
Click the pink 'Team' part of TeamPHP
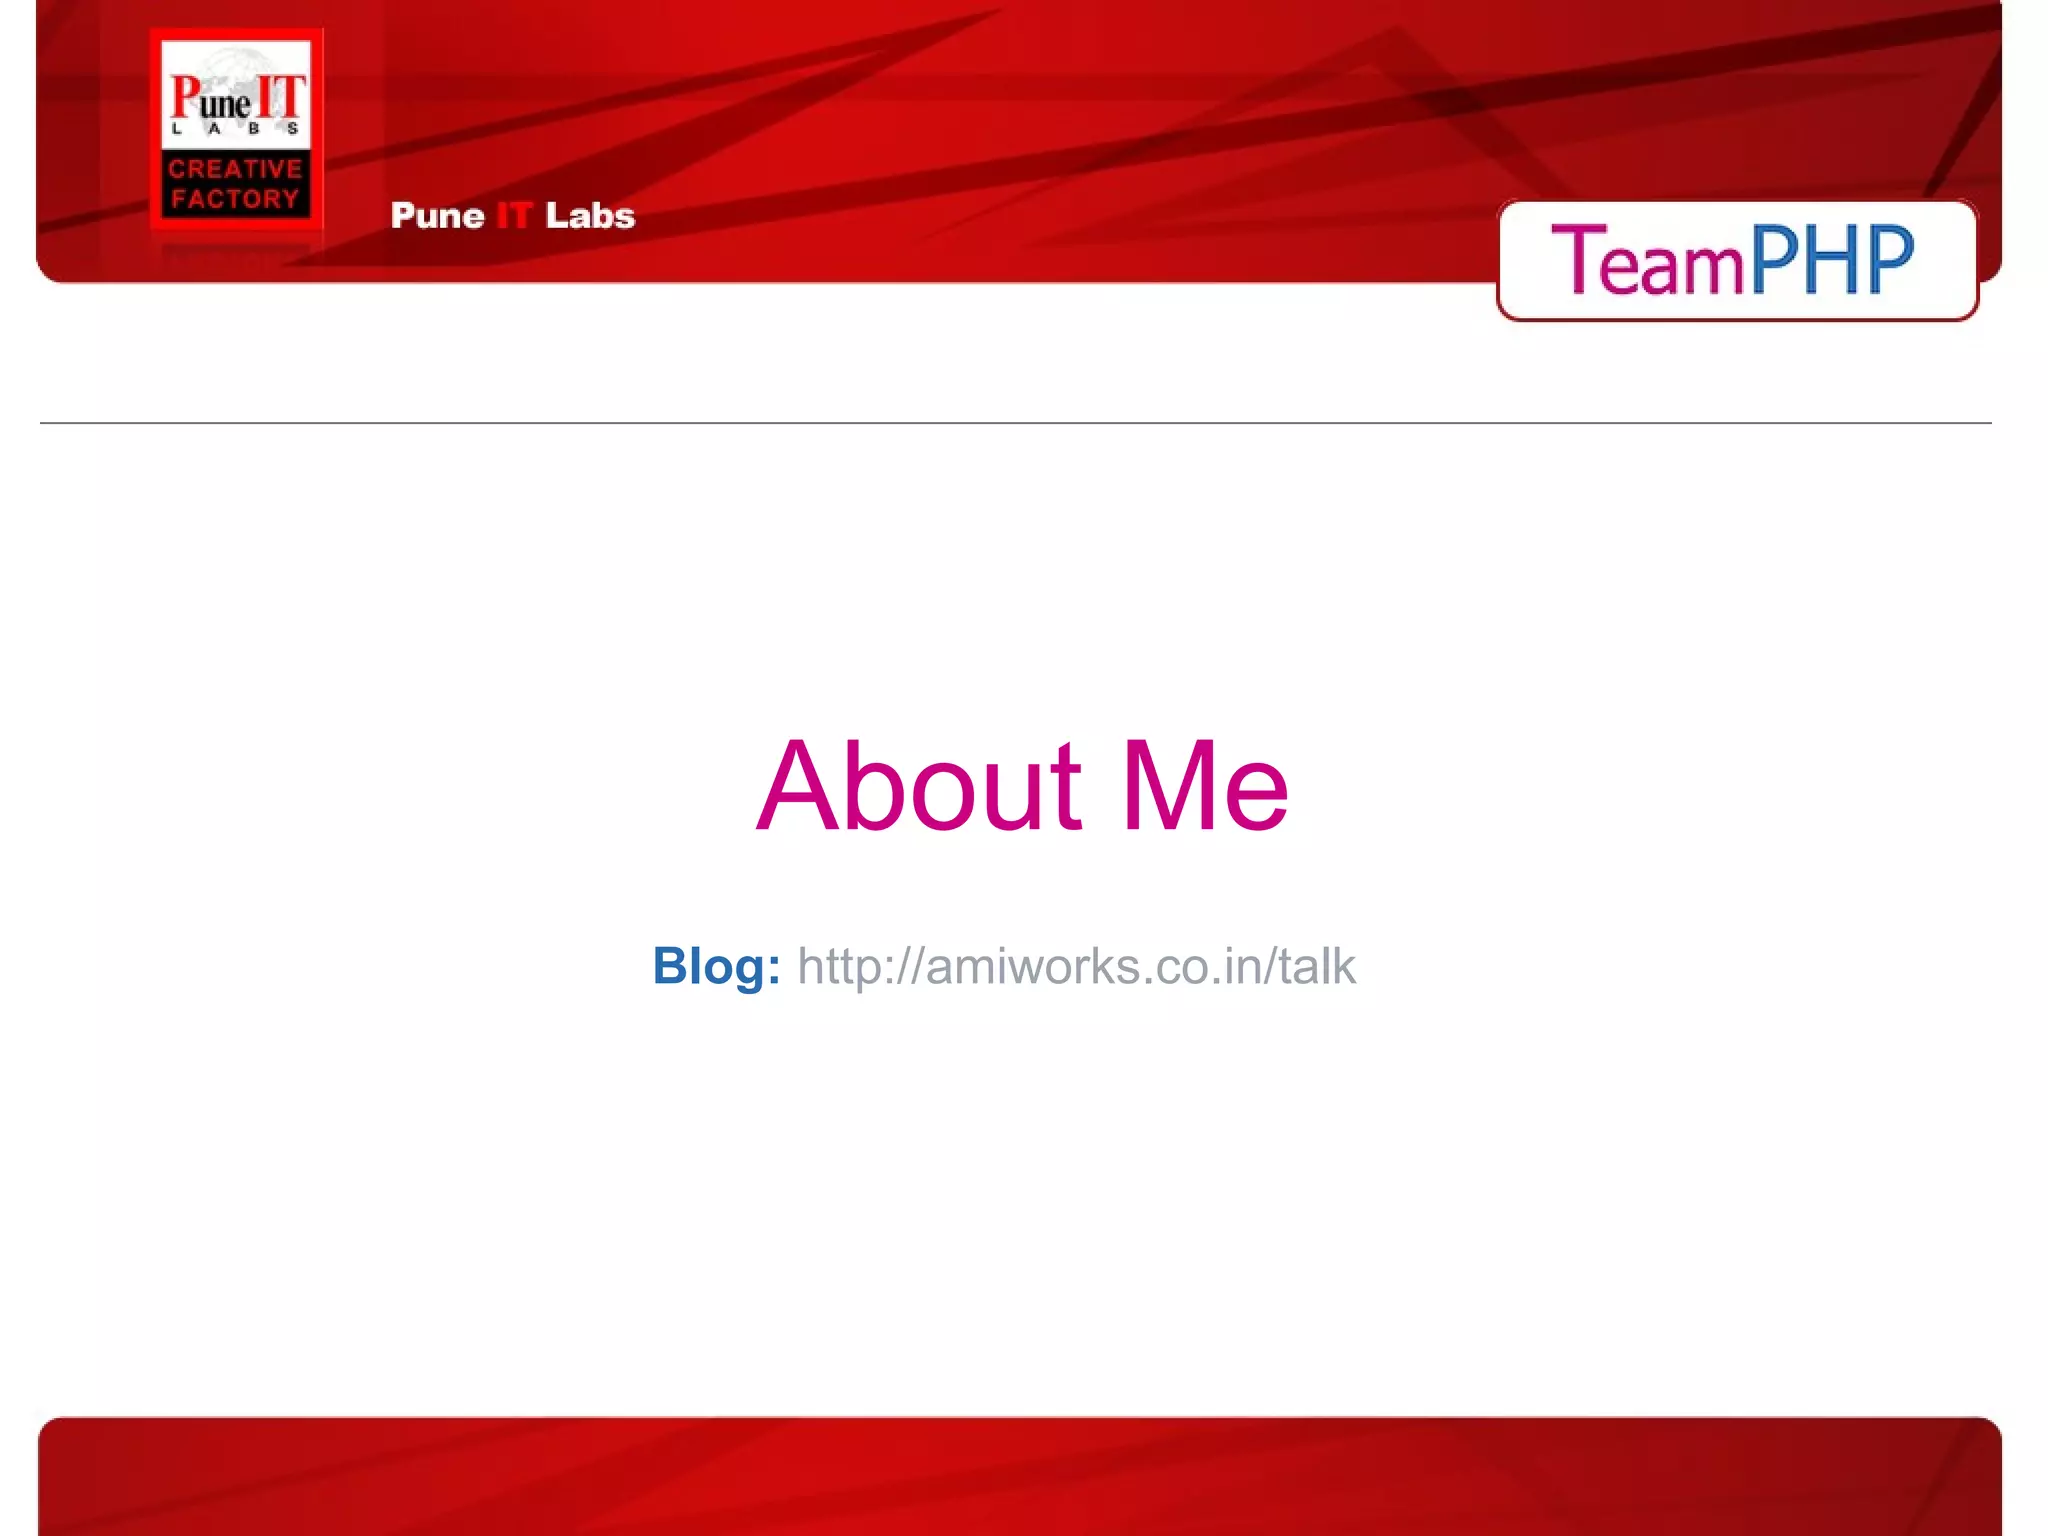(1646, 260)
